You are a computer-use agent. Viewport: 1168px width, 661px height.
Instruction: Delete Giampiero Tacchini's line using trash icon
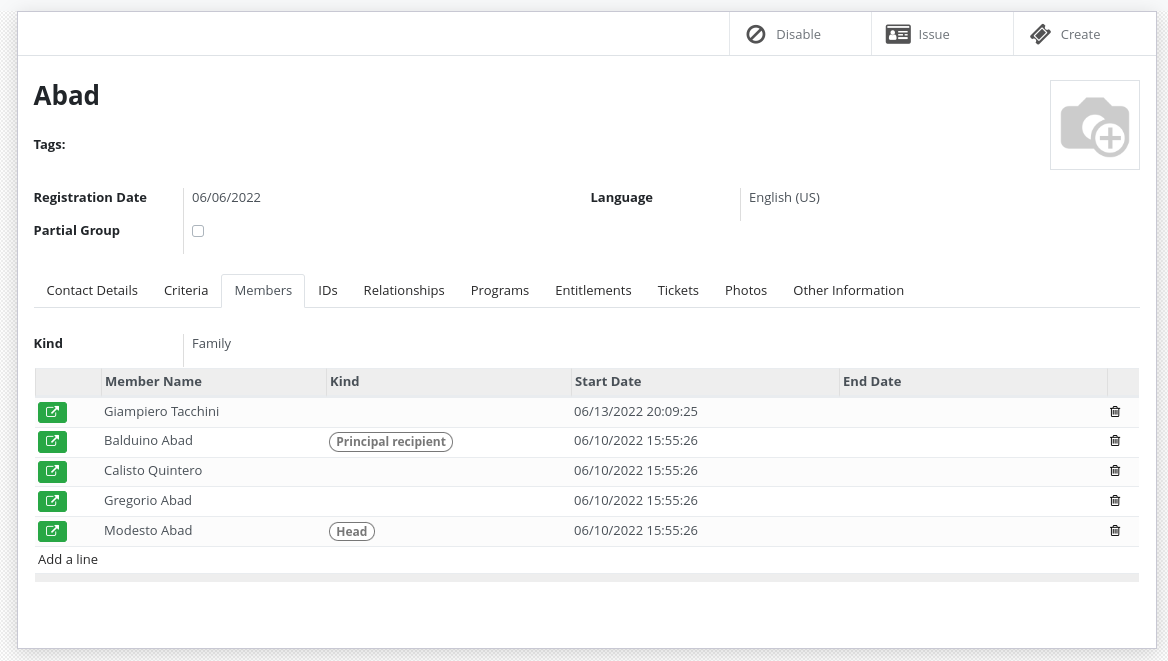(1115, 411)
